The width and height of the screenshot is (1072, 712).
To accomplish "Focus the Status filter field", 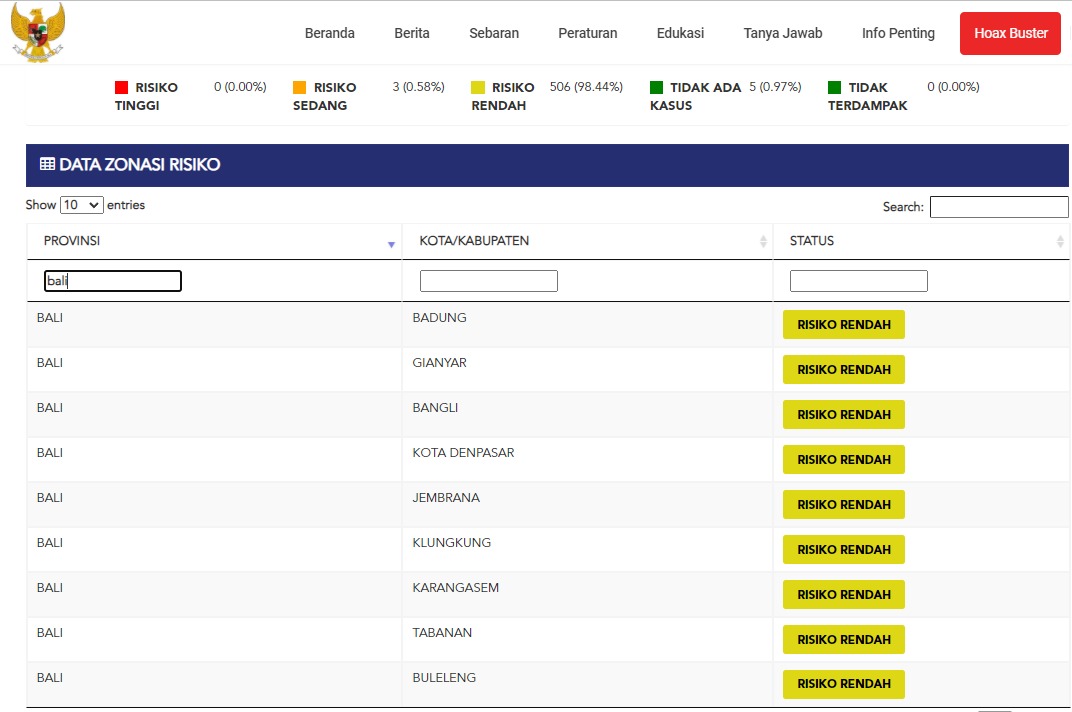I will coord(859,281).
